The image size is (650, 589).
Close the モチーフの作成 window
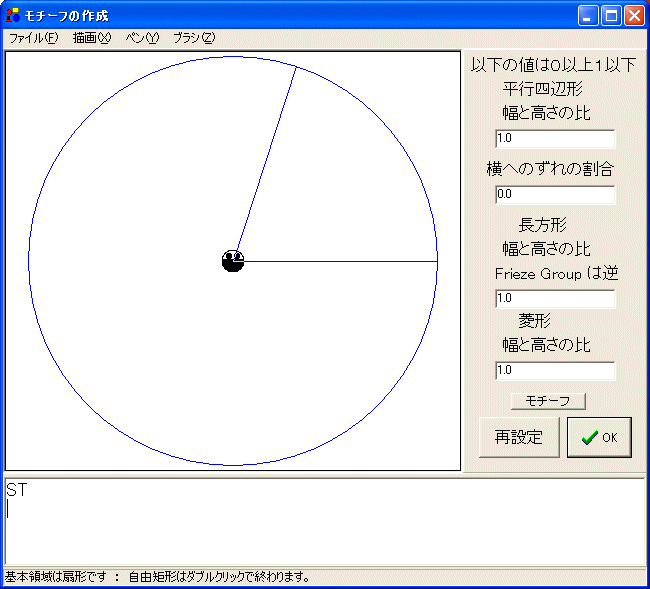[x=634, y=16]
